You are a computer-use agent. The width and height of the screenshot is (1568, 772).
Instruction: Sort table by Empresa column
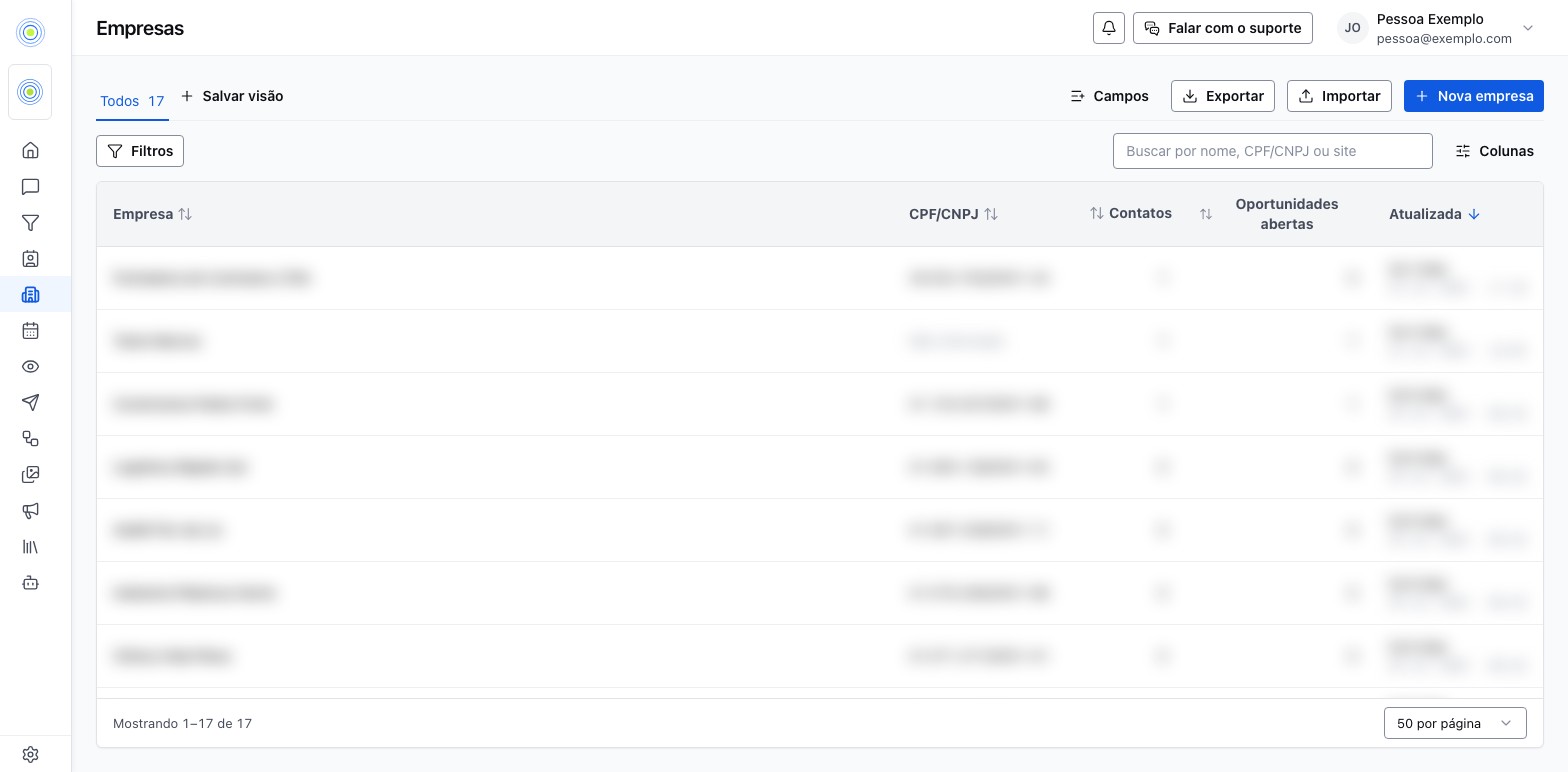[152, 214]
